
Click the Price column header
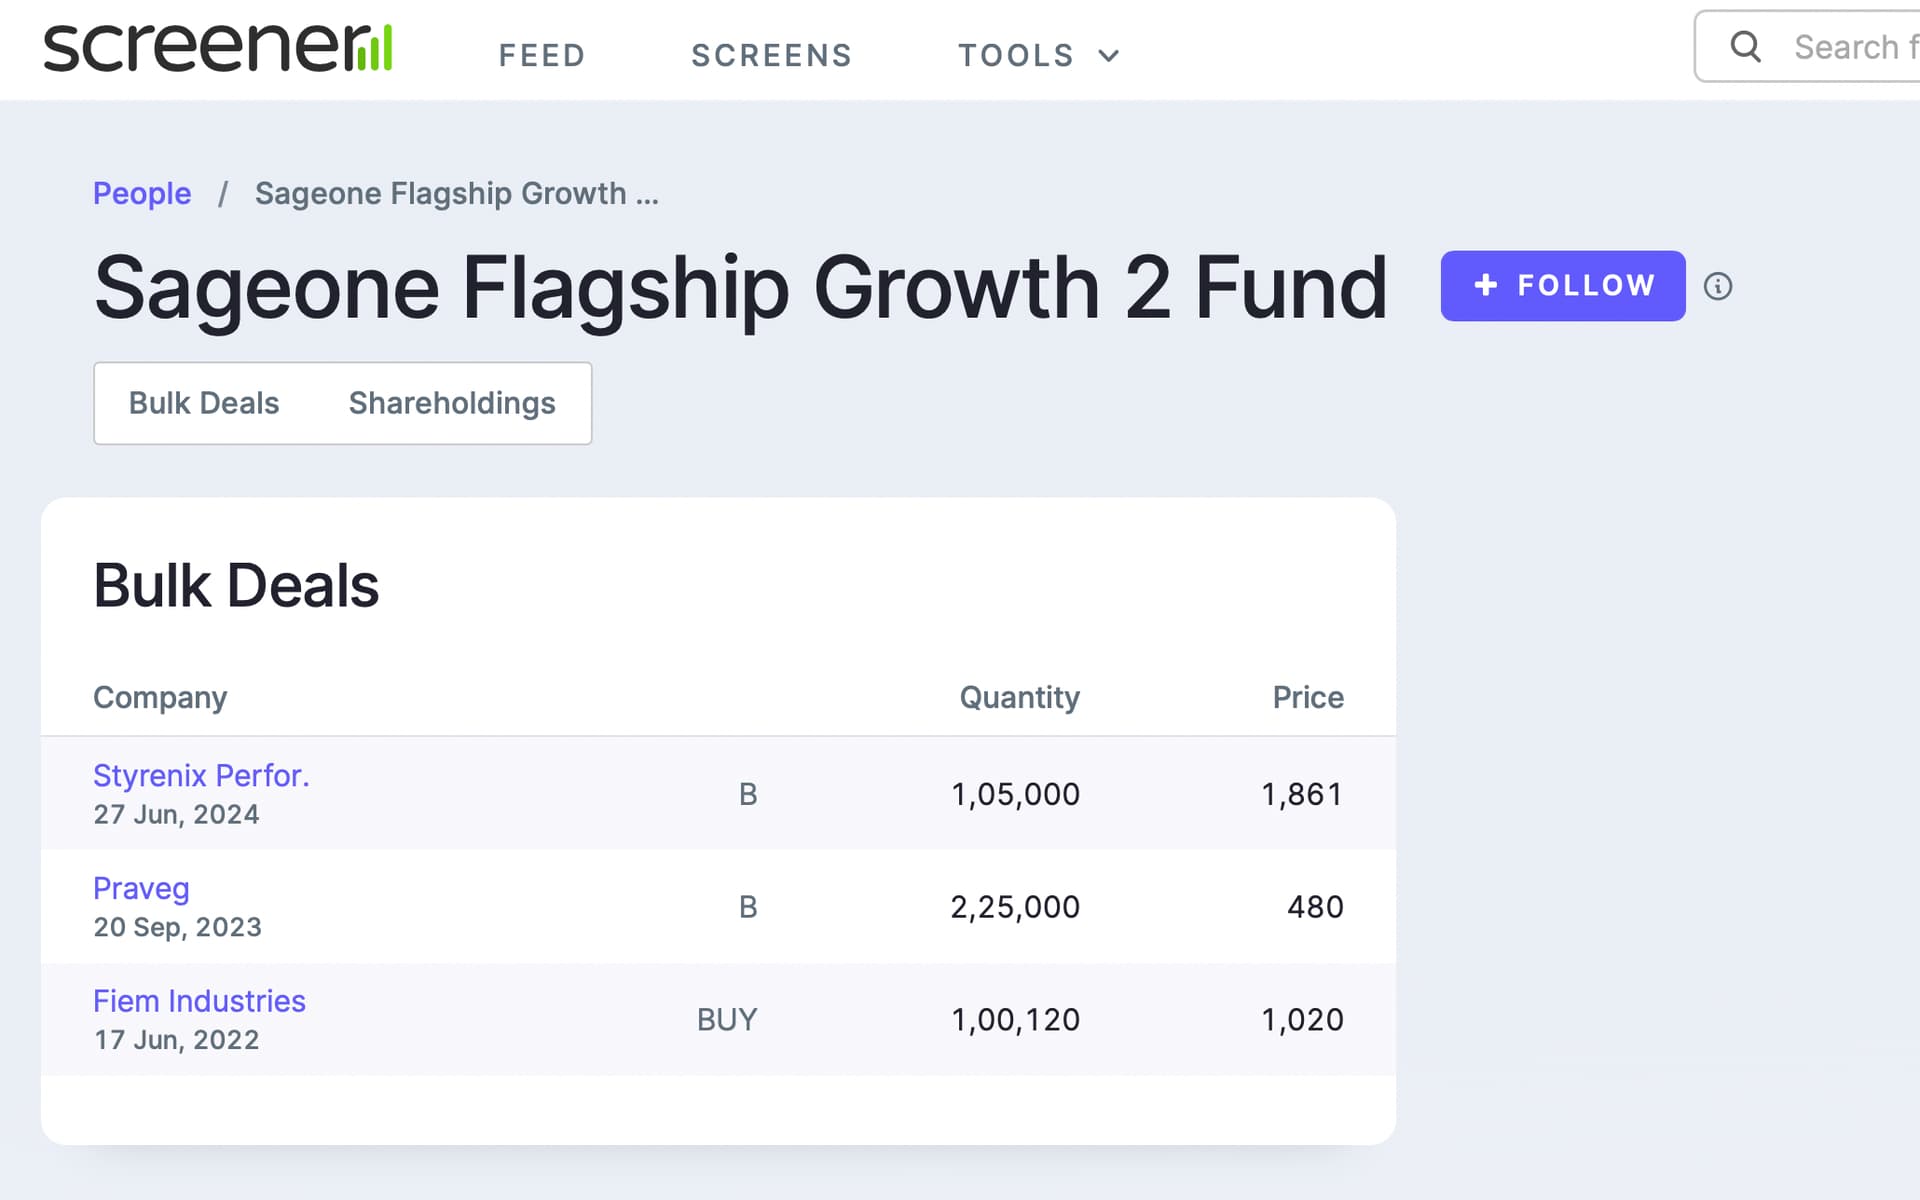coord(1308,697)
